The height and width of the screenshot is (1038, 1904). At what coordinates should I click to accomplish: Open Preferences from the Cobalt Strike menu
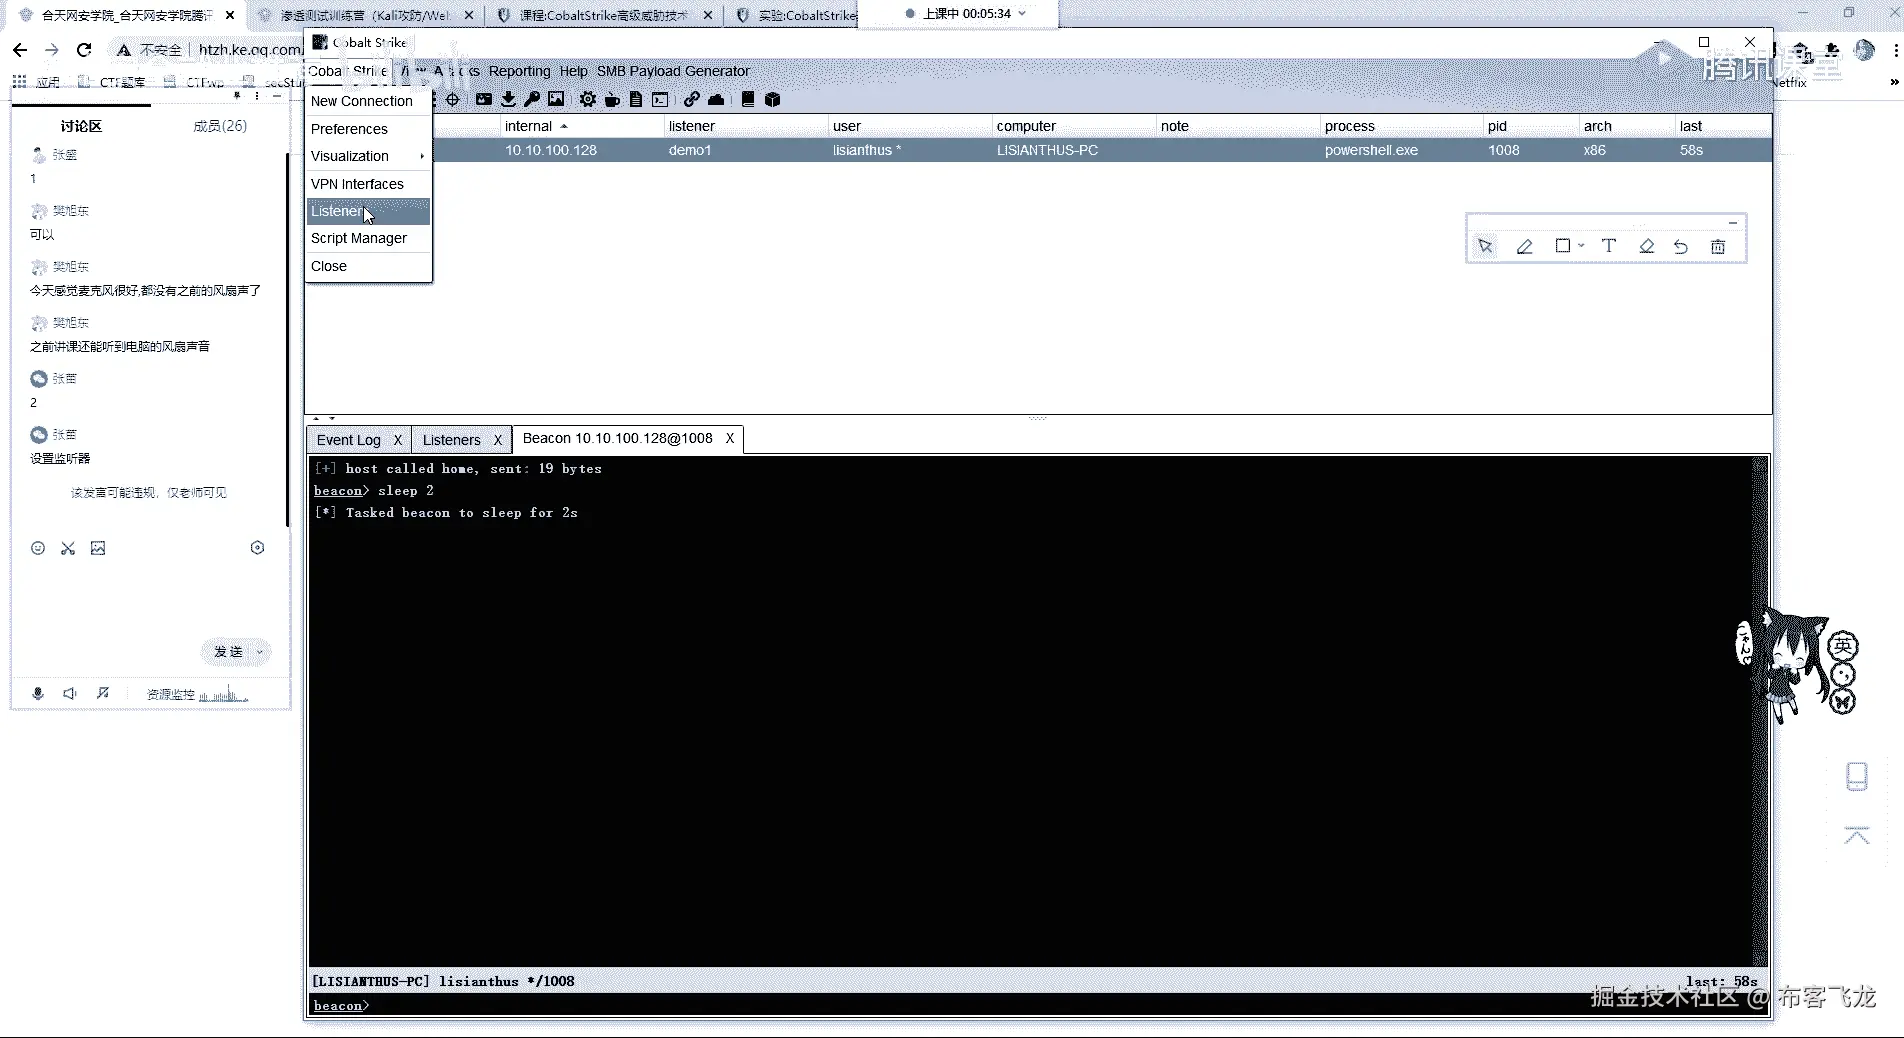tap(368, 129)
